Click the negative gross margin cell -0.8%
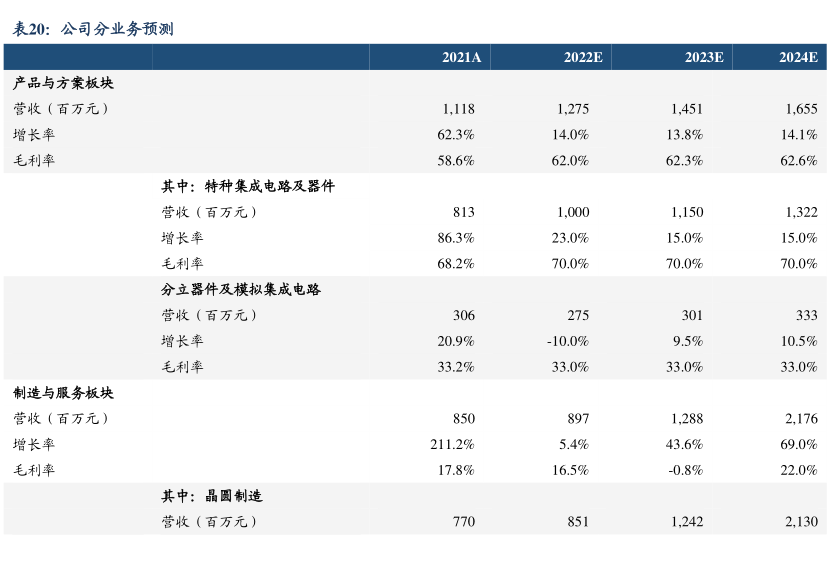830x562 pixels. click(685, 470)
